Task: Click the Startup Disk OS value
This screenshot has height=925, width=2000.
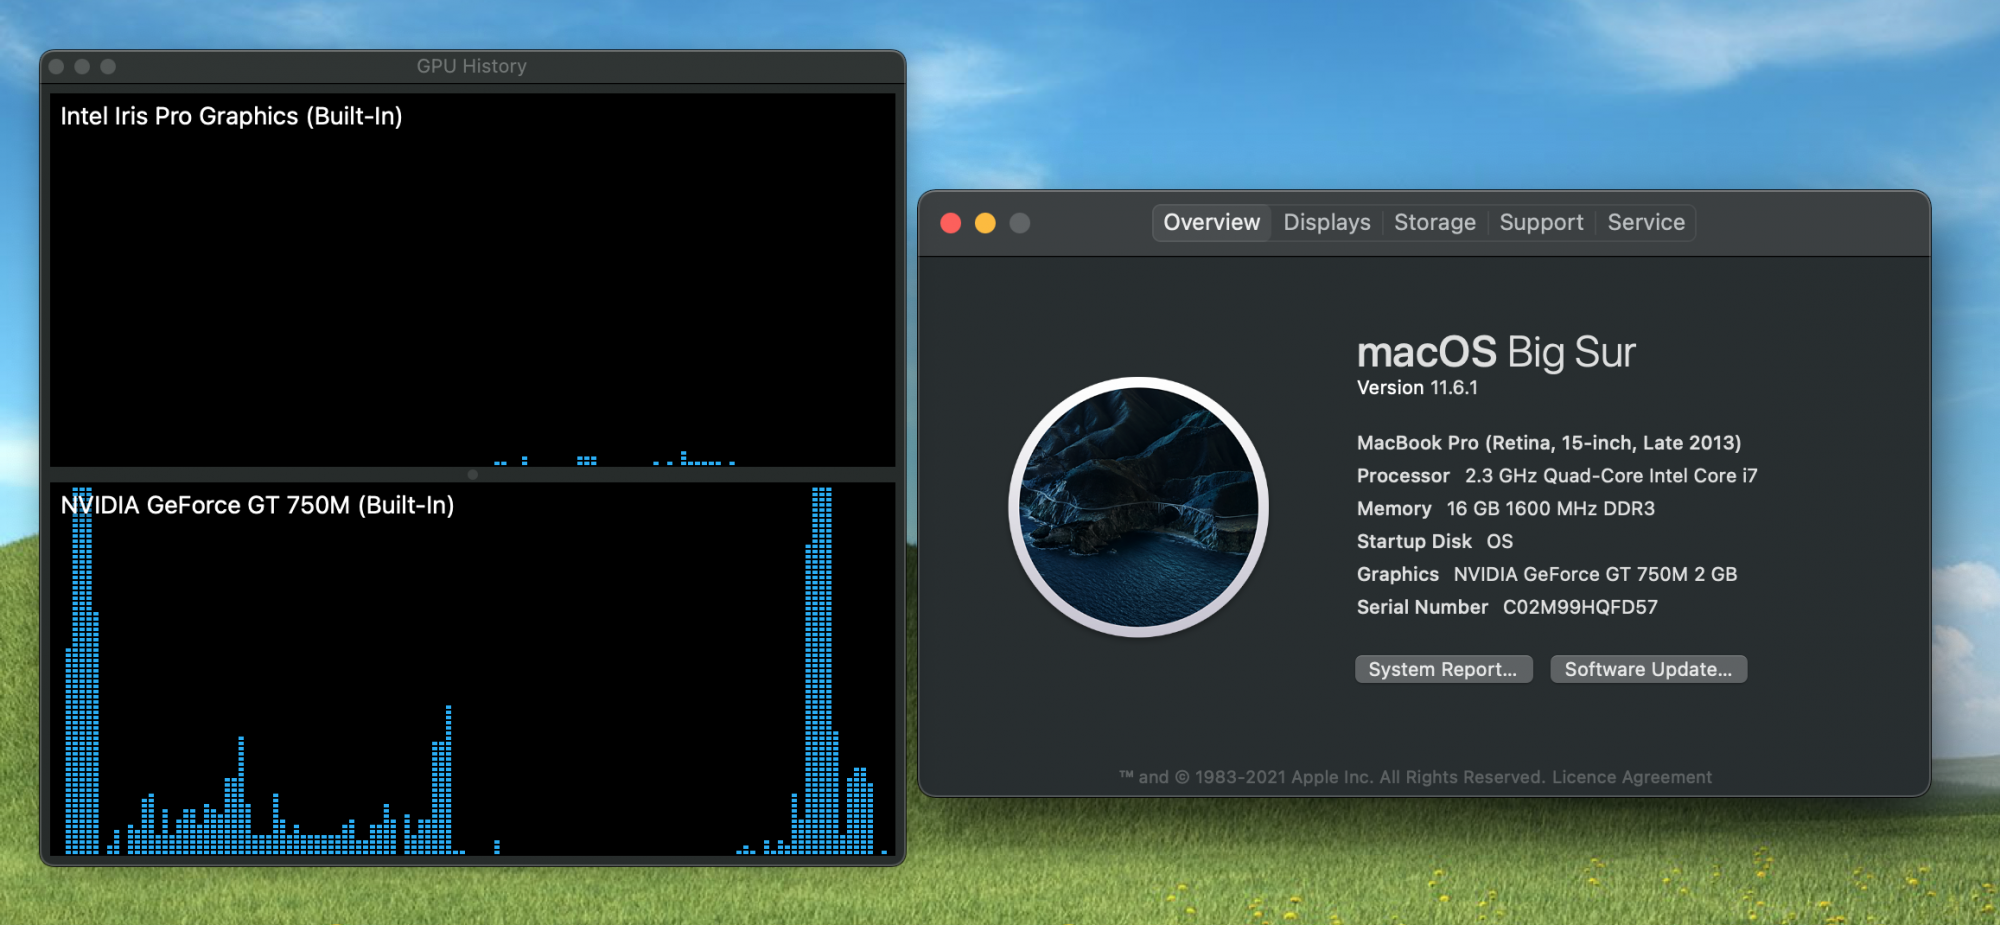Action: (1499, 541)
